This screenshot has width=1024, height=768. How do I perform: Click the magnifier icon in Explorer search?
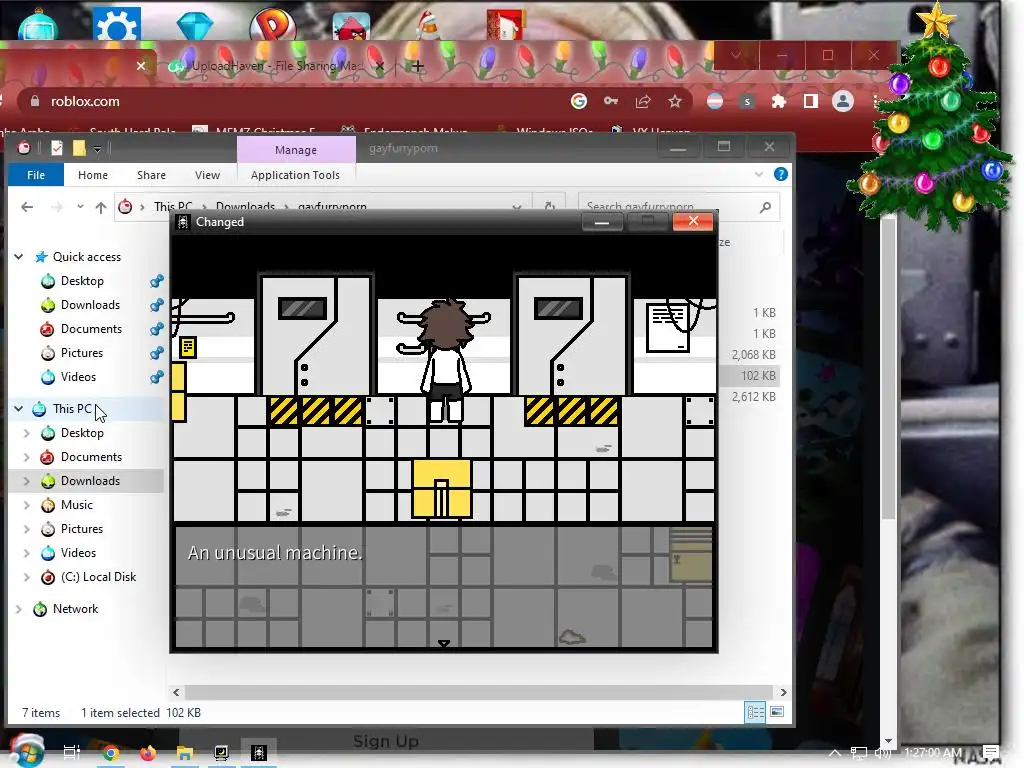coord(765,207)
